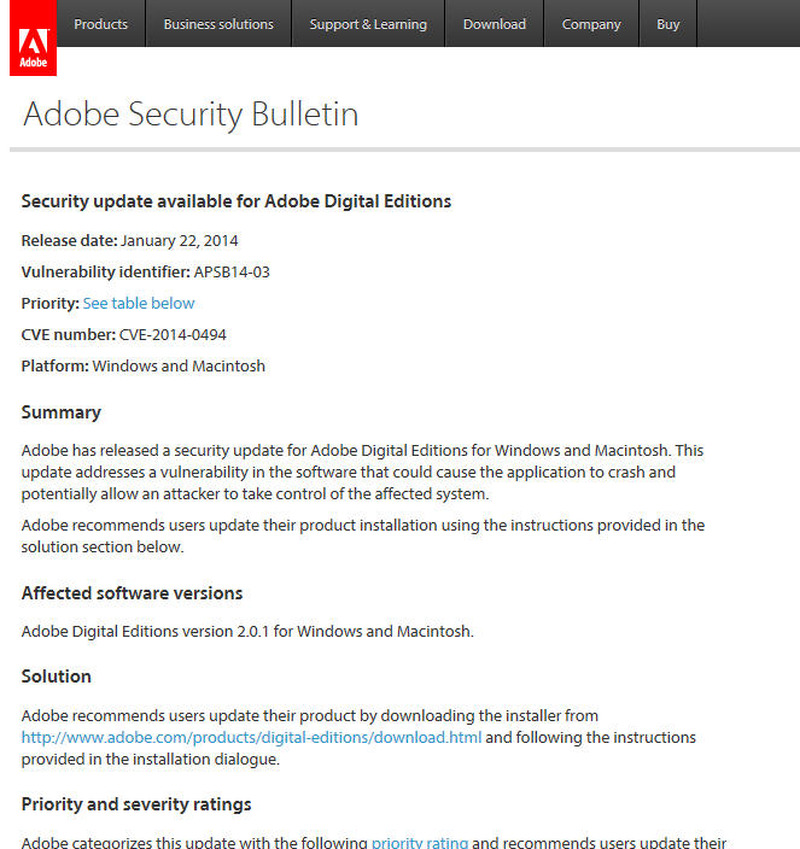This screenshot has width=800, height=849.
Task: Click the 'Security update available' heading
Action: (x=236, y=201)
